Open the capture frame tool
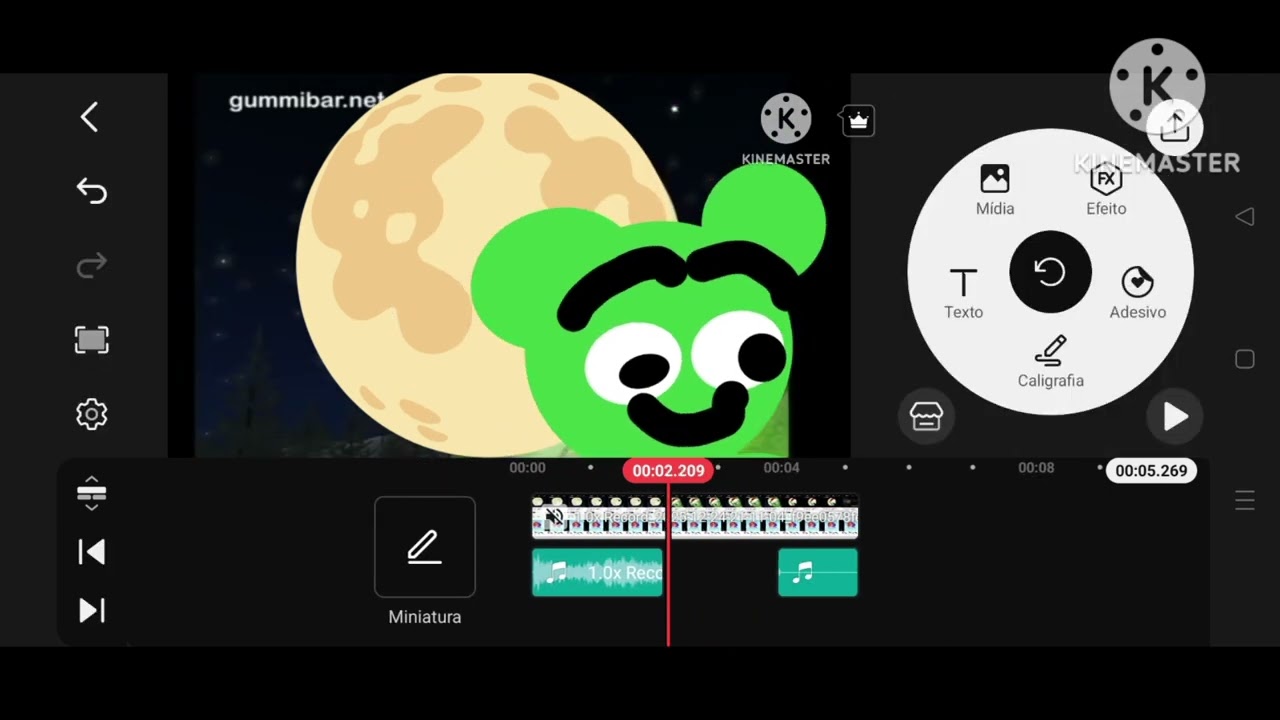 [91, 340]
